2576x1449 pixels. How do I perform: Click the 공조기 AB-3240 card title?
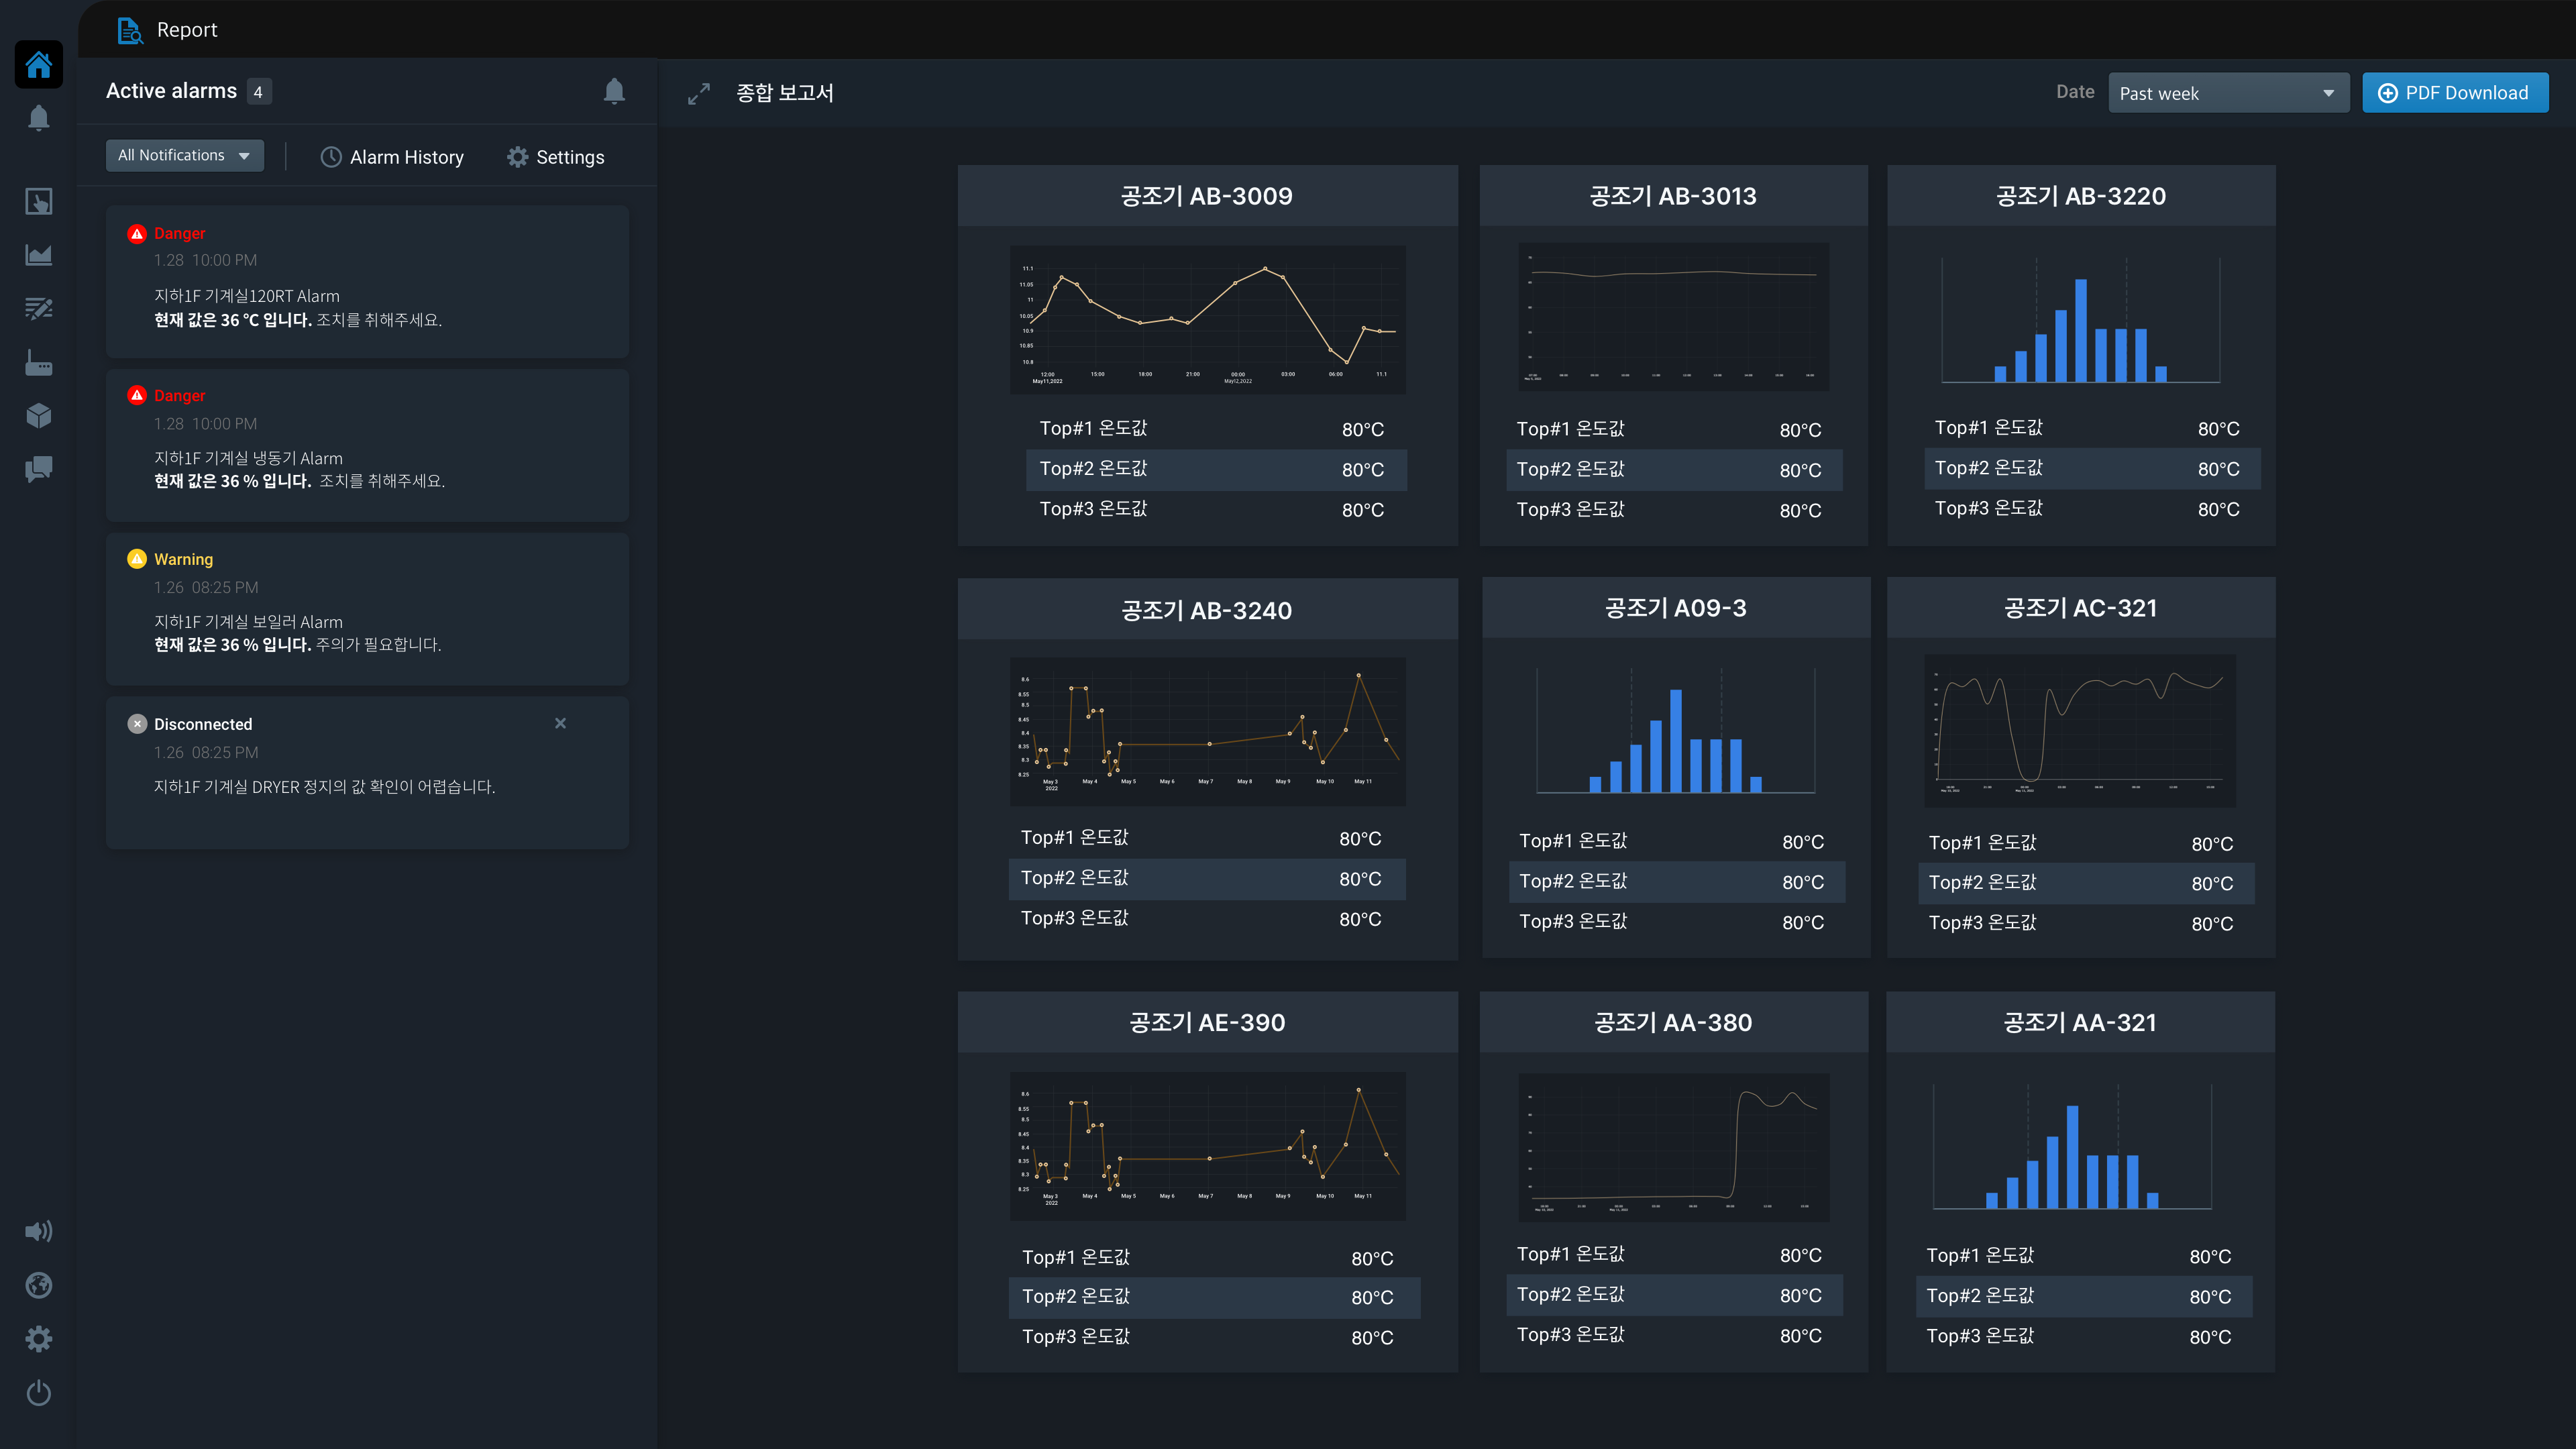1207,610
